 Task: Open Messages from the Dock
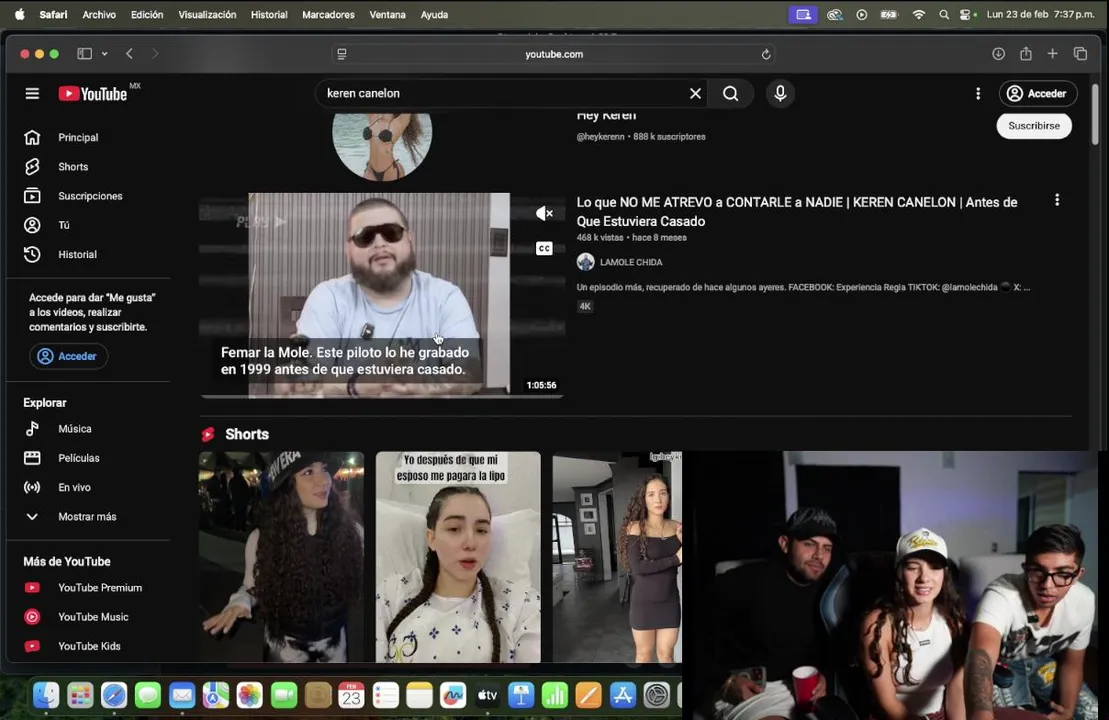coord(148,696)
